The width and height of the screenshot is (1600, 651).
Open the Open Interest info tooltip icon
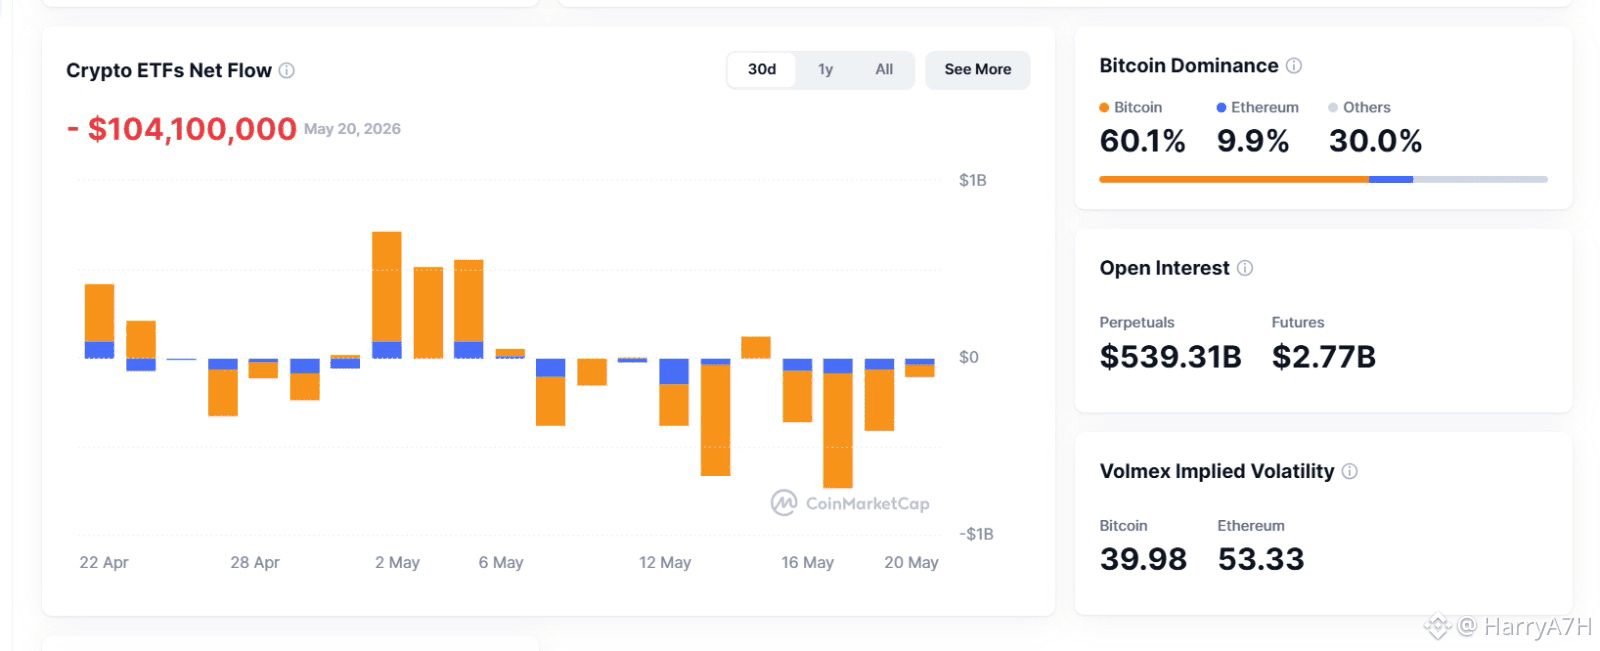(x=1245, y=268)
